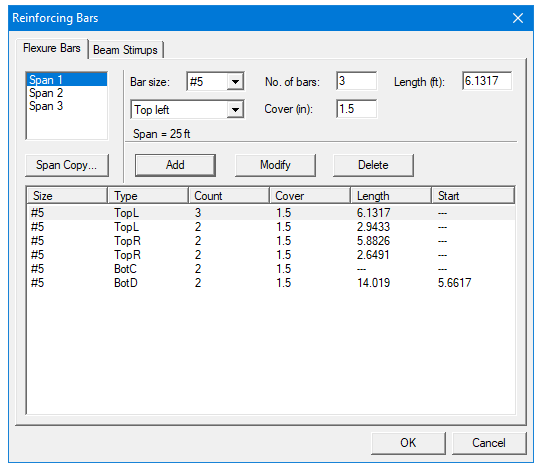Select the TopR row with length 5.8826
This screenshot has height=469, width=540.
point(271,241)
